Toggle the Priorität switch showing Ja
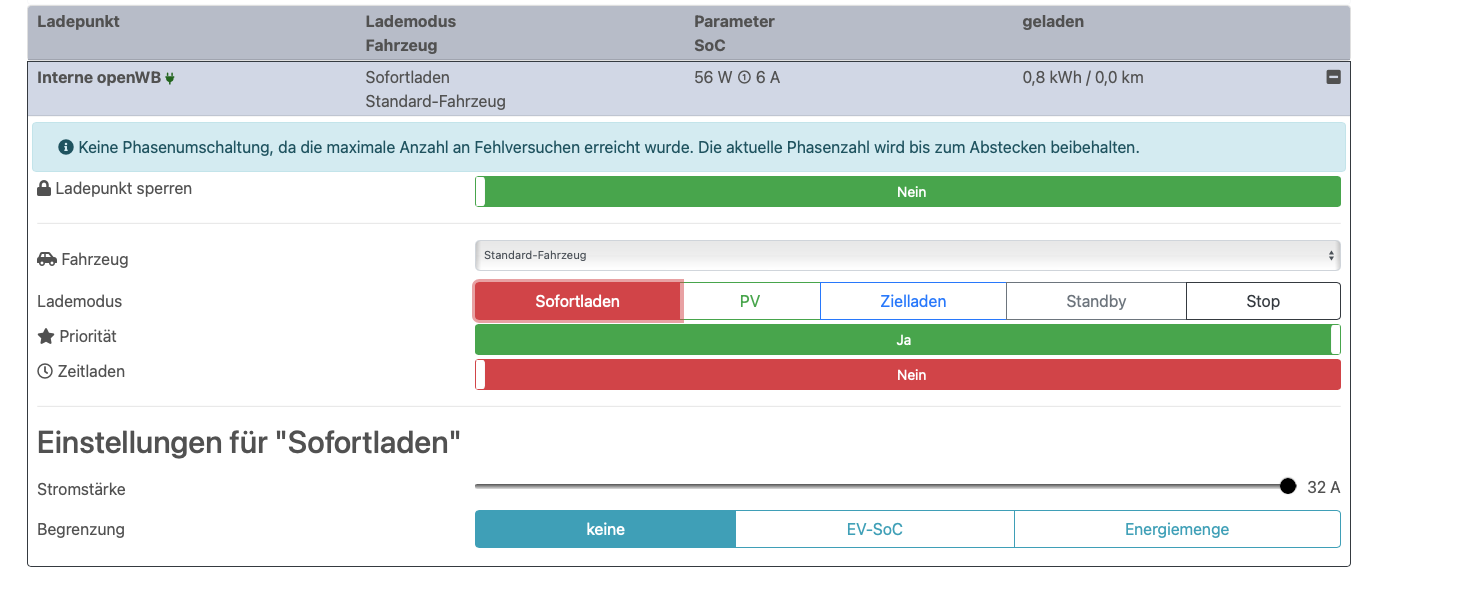 tap(907, 340)
